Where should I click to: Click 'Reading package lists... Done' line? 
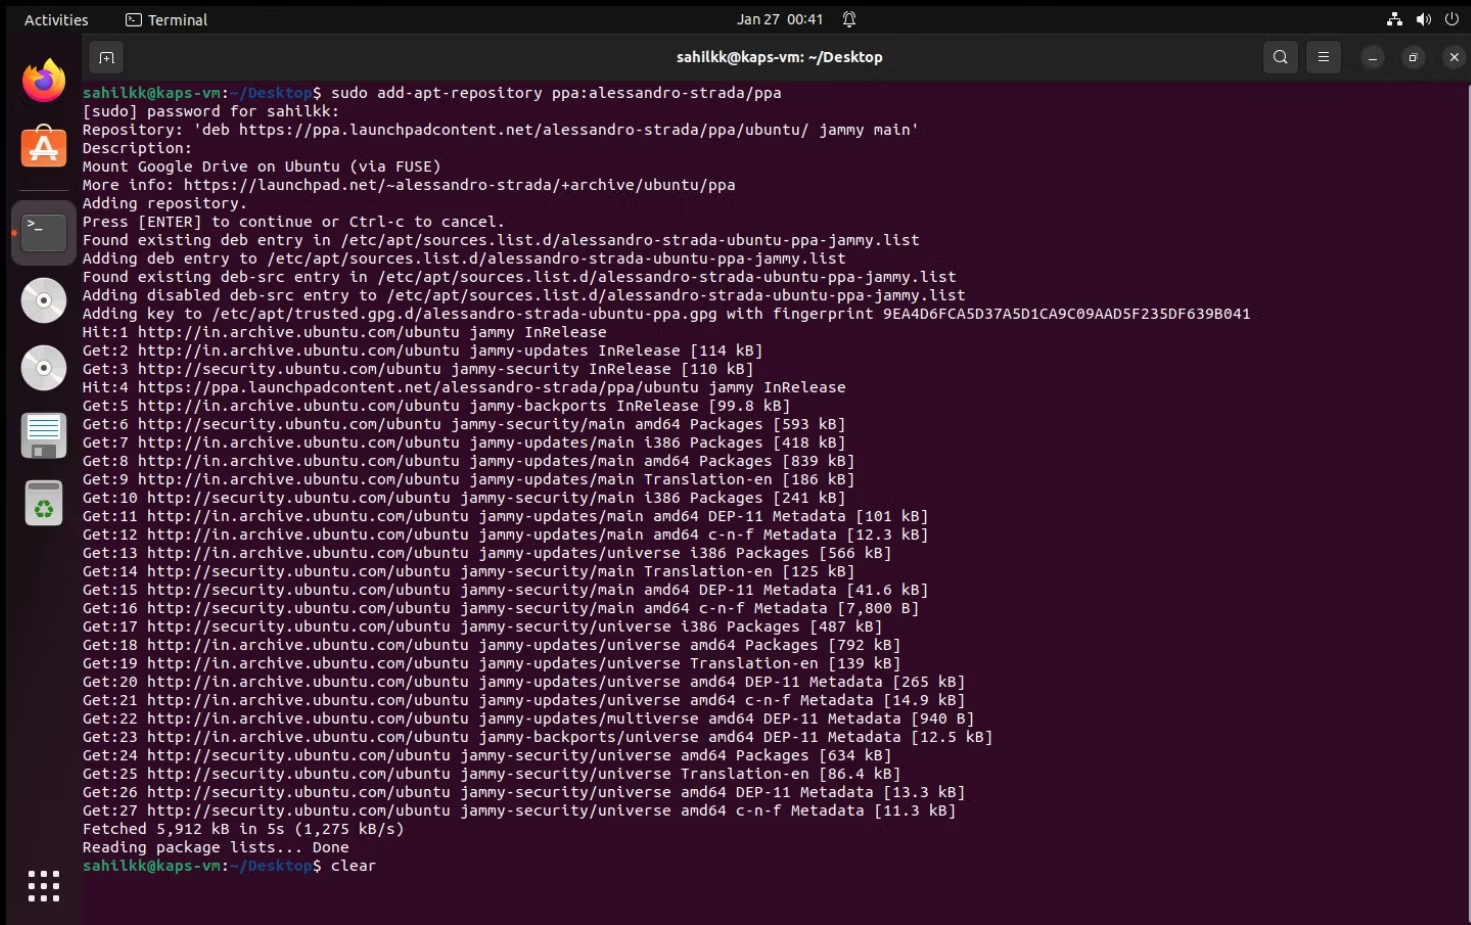[x=216, y=847]
